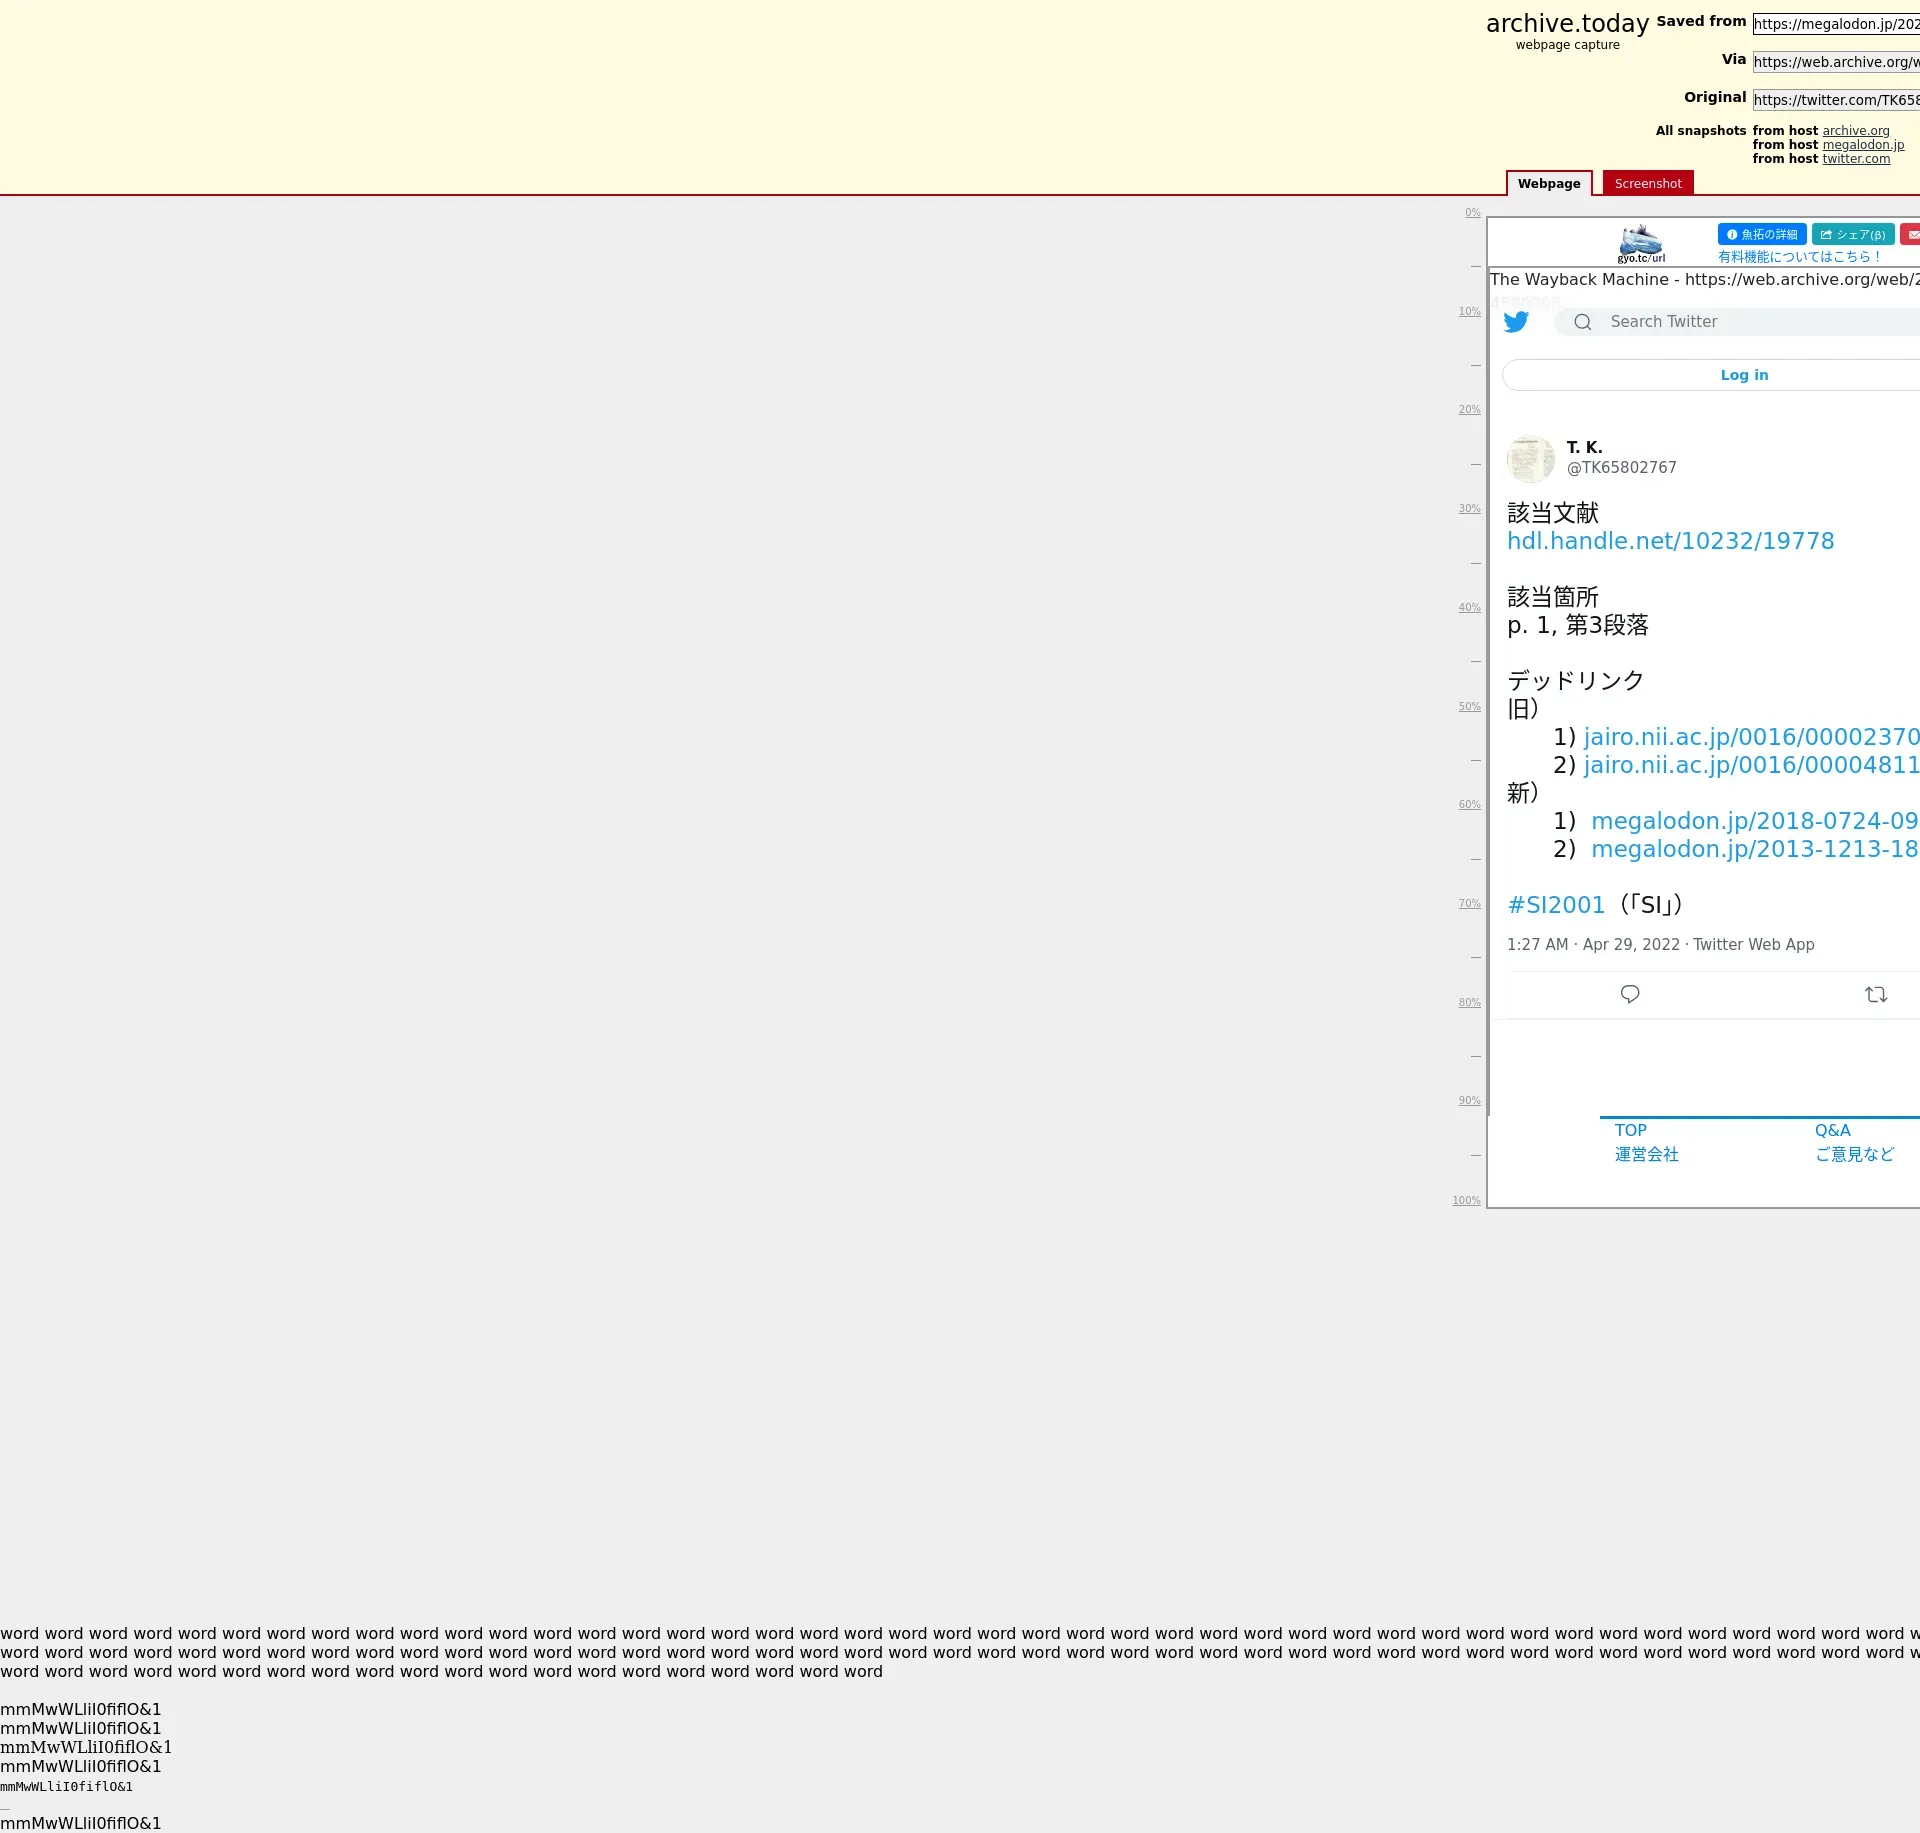Screen dimensions: 1920x1833
Task: Jump to 100% page marker
Action: [x=1466, y=1201]
